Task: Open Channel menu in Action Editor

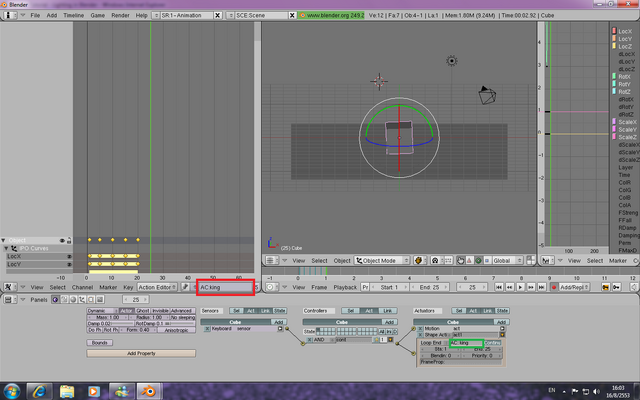Action: pos(82,287)
